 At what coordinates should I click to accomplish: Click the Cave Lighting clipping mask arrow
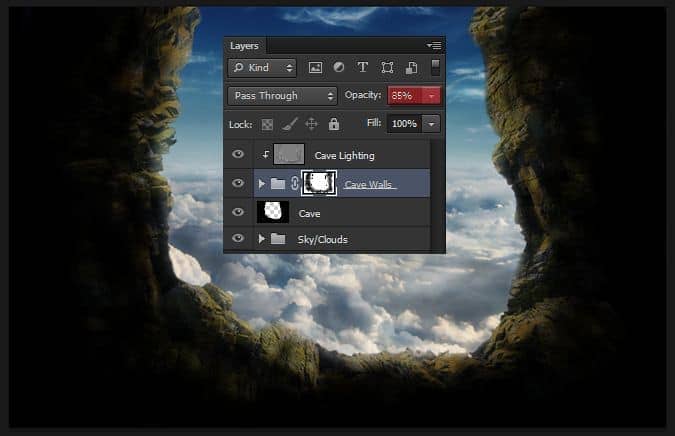click(266, 154)
